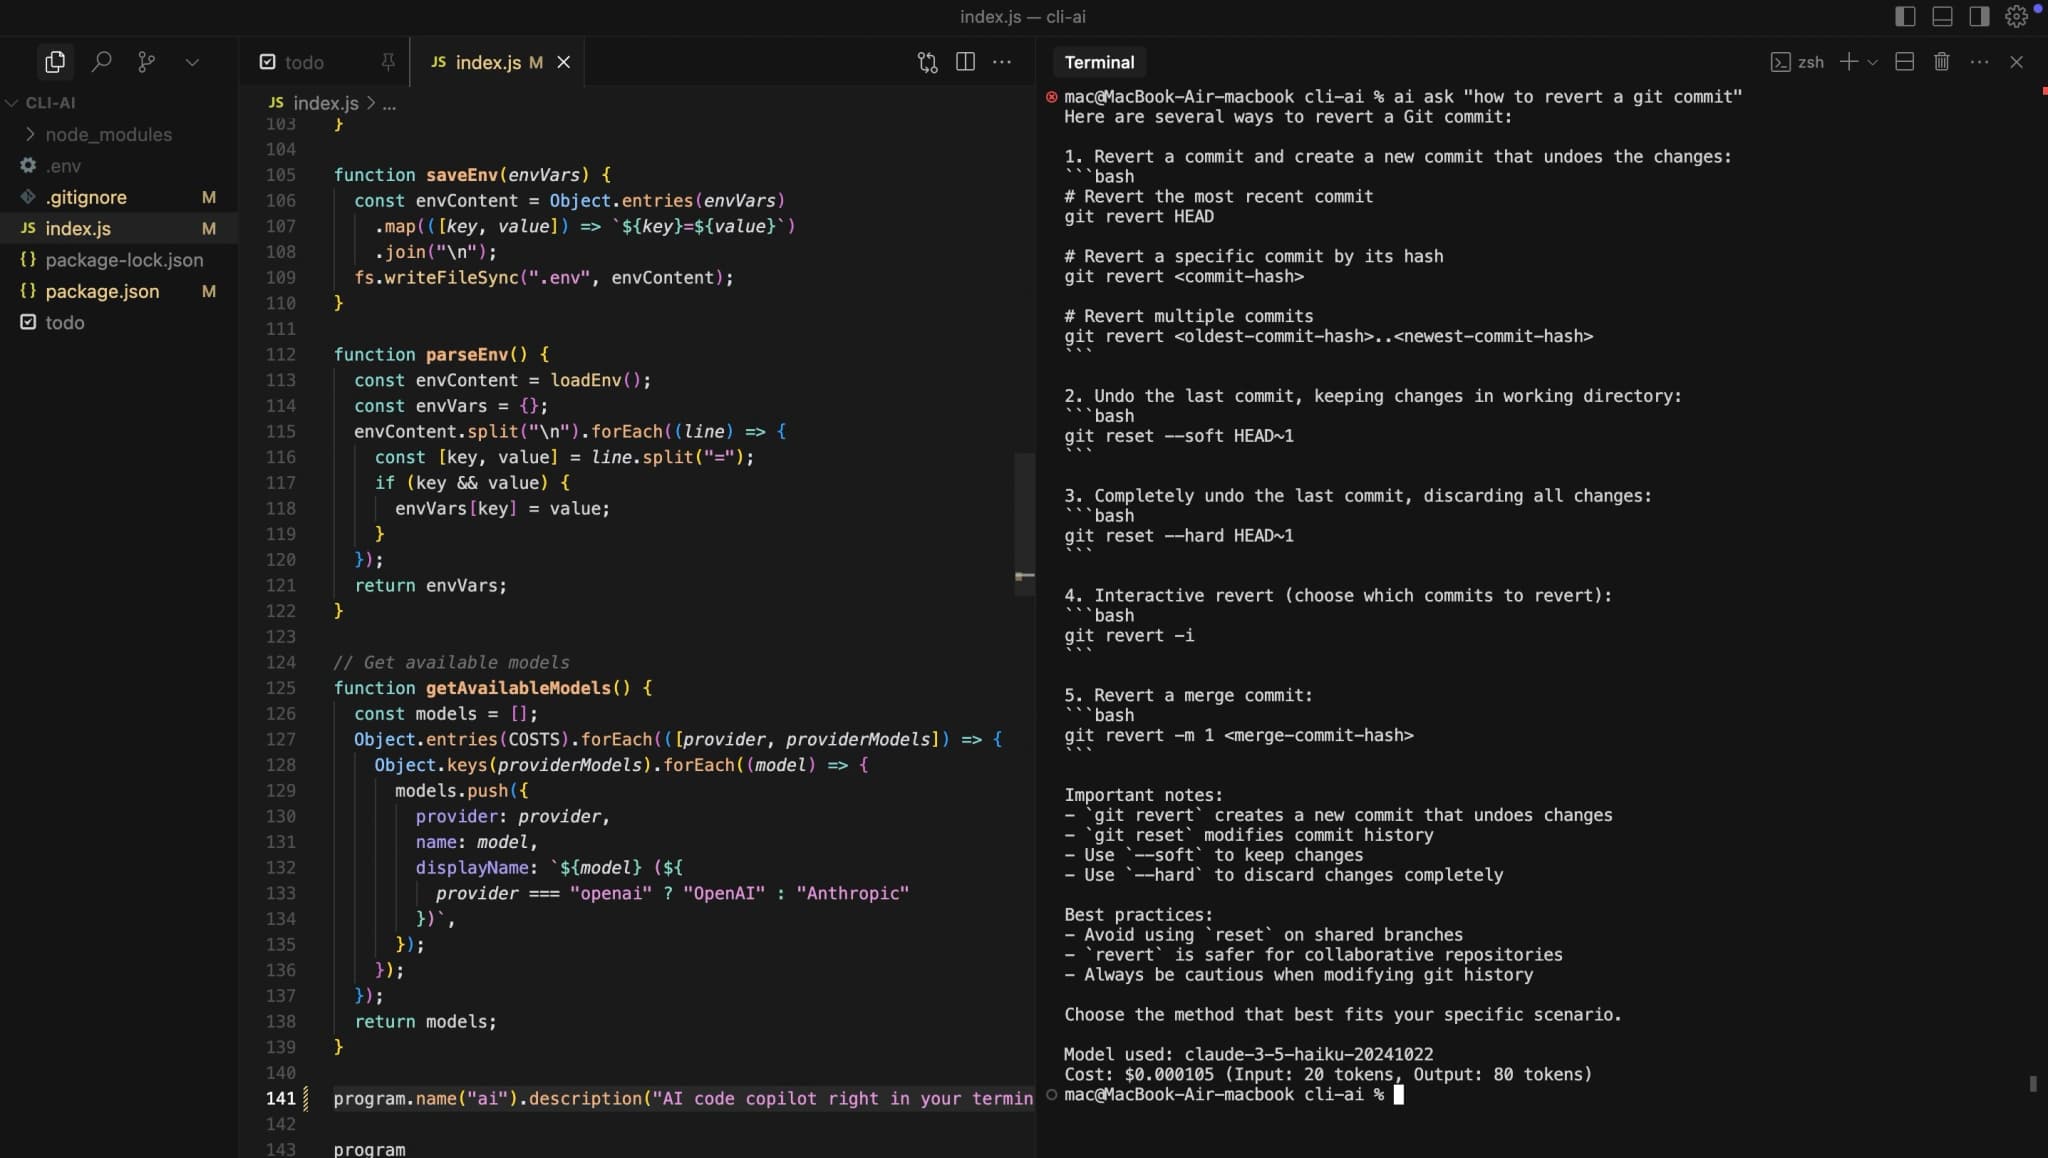Screen dimensions: 2048x1158
Task: Toggle the bottom panel layout
Action: pyautogui.click(x=1942, y=17)
